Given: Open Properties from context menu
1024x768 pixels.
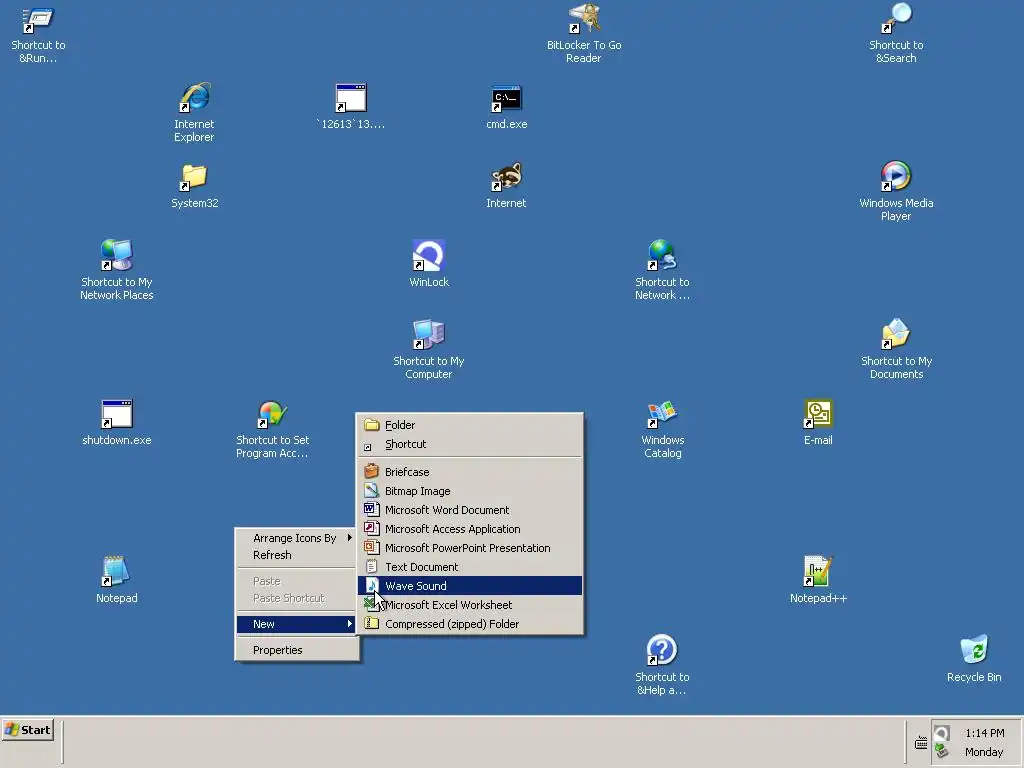Looking at the screenshot, I should (296, 650).
